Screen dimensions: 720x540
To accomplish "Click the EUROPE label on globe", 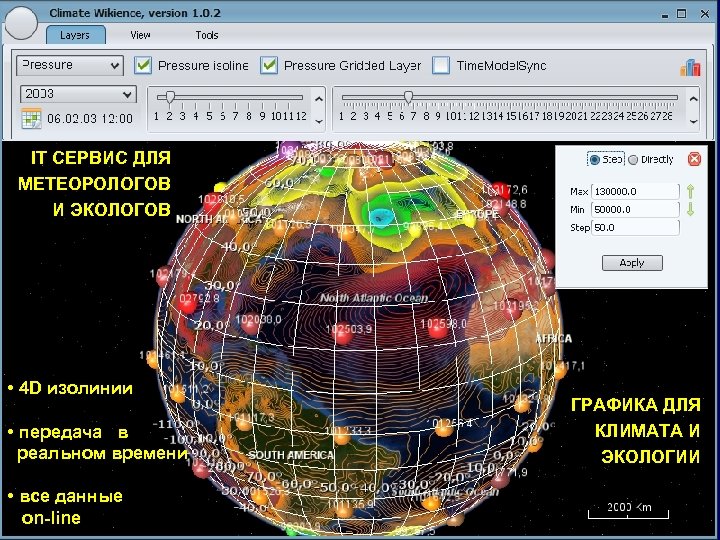I will pyautogui.click(x=478, y=214).
